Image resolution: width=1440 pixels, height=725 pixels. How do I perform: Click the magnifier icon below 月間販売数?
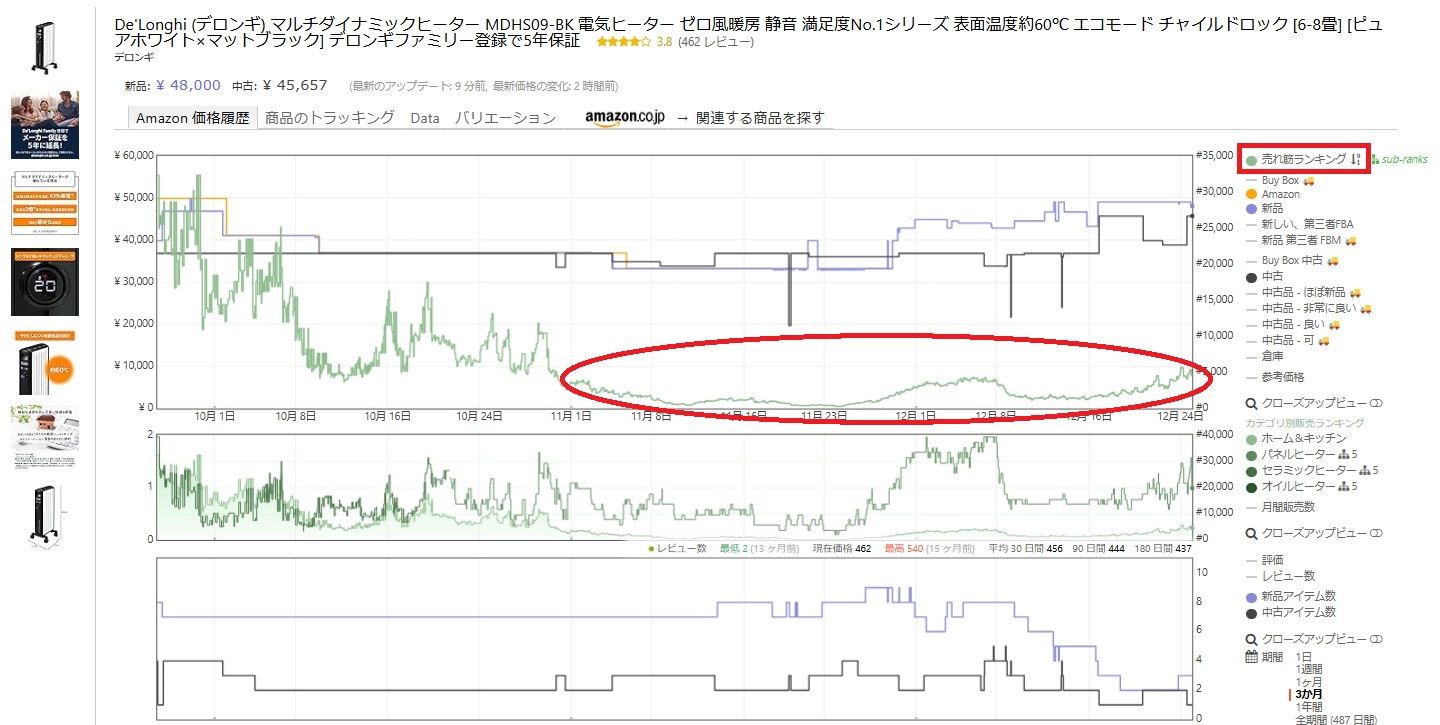[1251, 533]
